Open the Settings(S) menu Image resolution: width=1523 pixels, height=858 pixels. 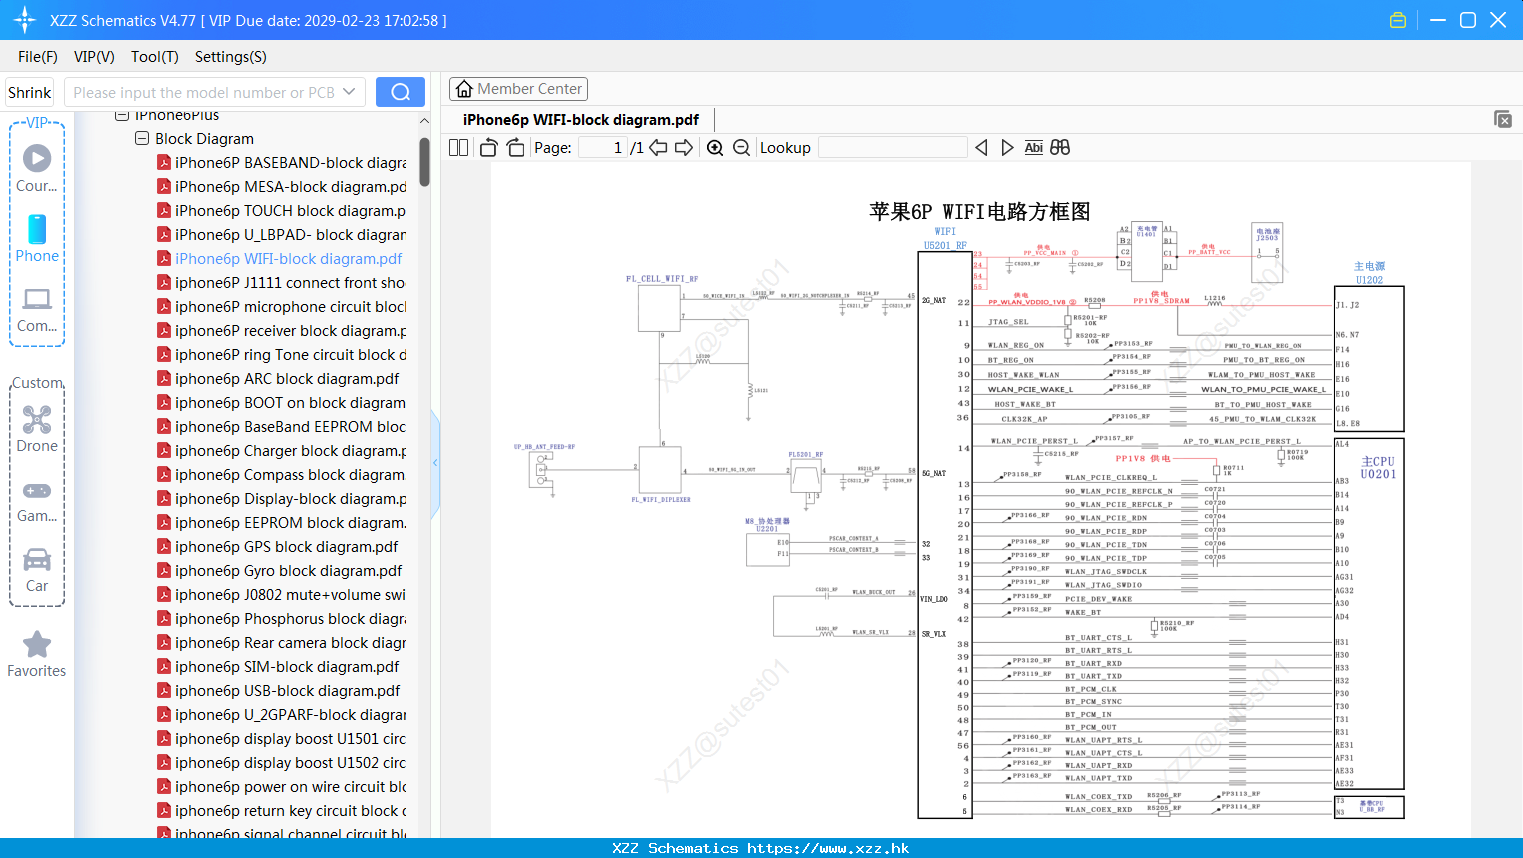tap(231, 57)
